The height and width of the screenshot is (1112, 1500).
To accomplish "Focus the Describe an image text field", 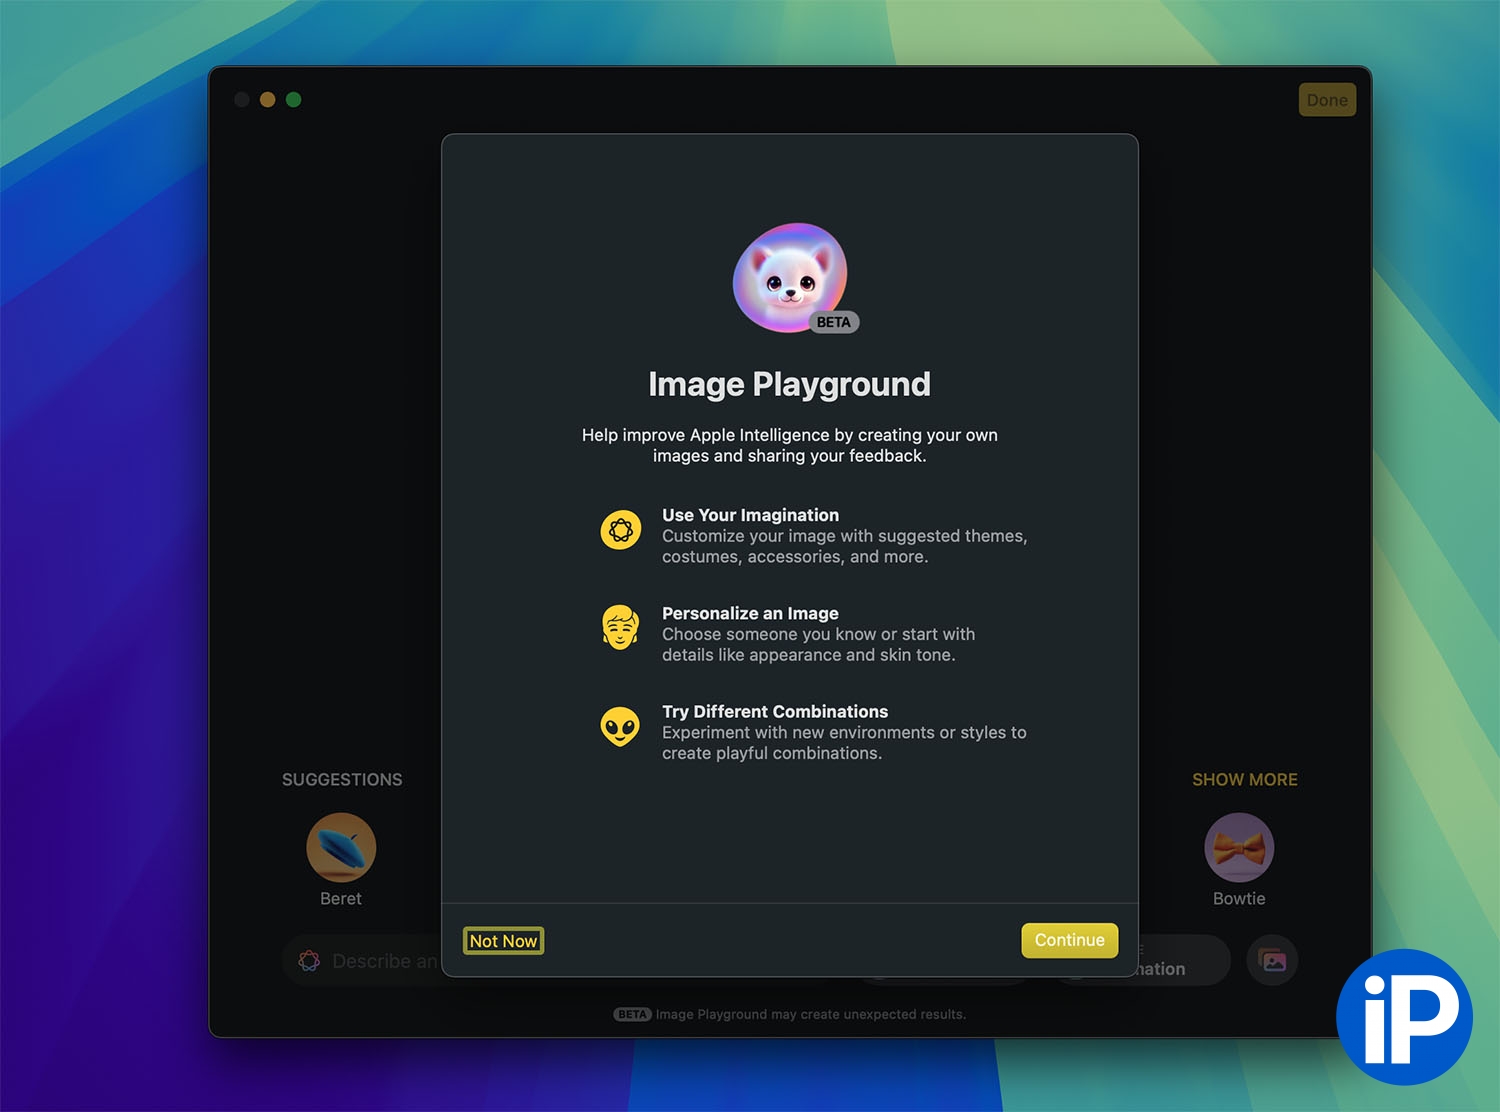I will [362, 961].
